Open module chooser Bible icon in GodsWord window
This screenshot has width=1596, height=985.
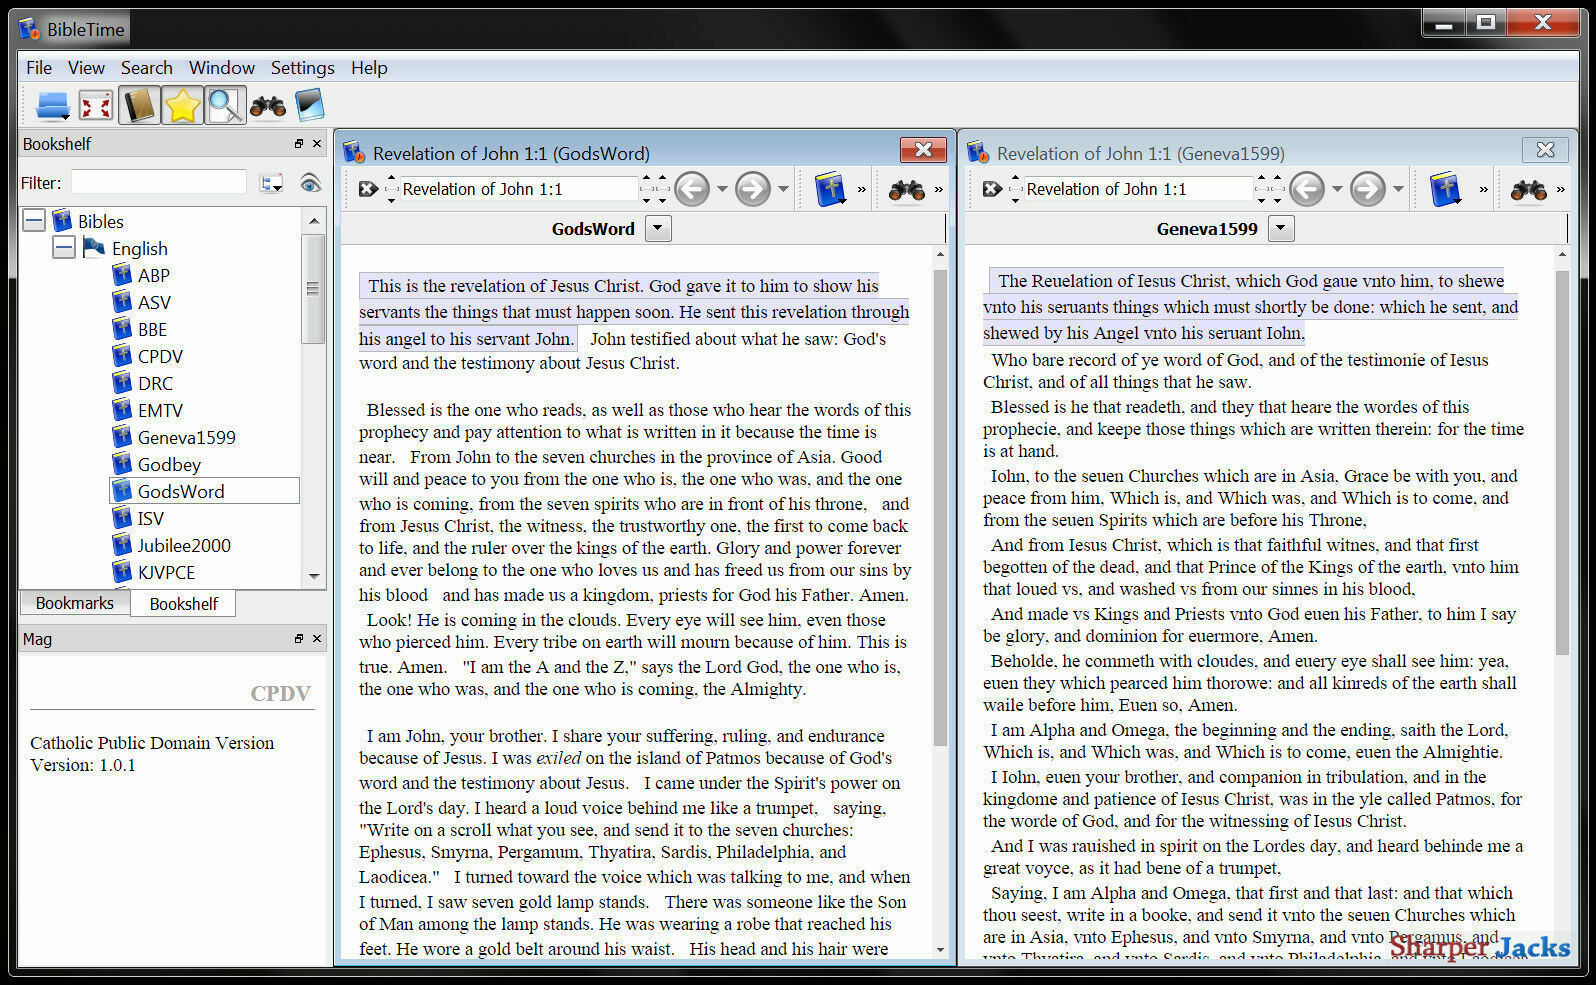[830, 189]
